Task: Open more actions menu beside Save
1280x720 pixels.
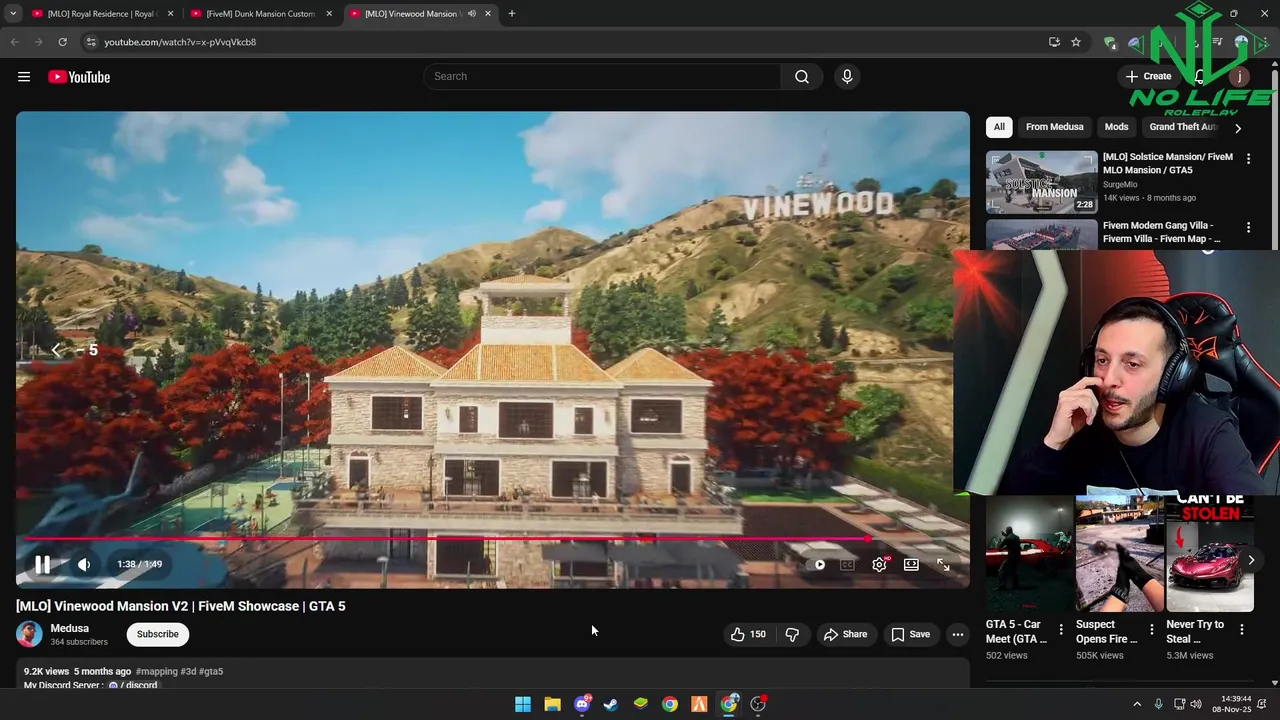Action: tap(957, 634)
